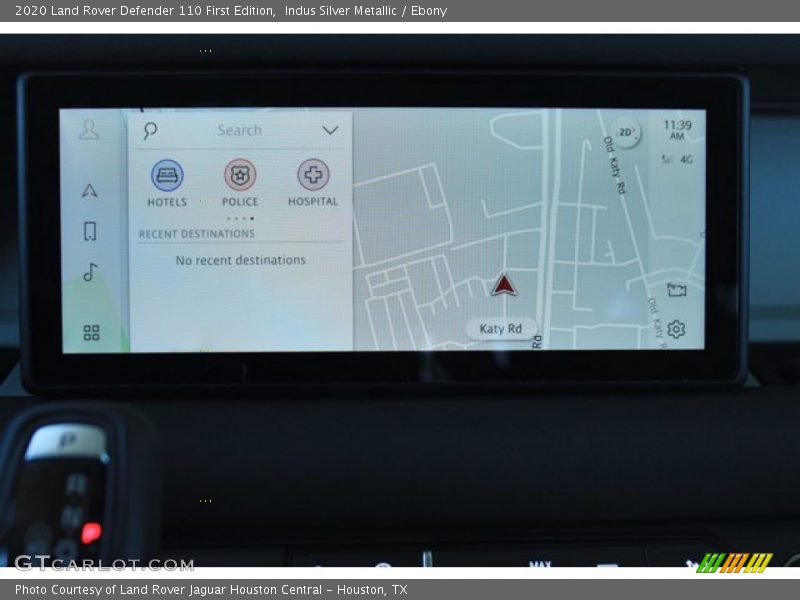Select the Police category icon

click(240, 174)
